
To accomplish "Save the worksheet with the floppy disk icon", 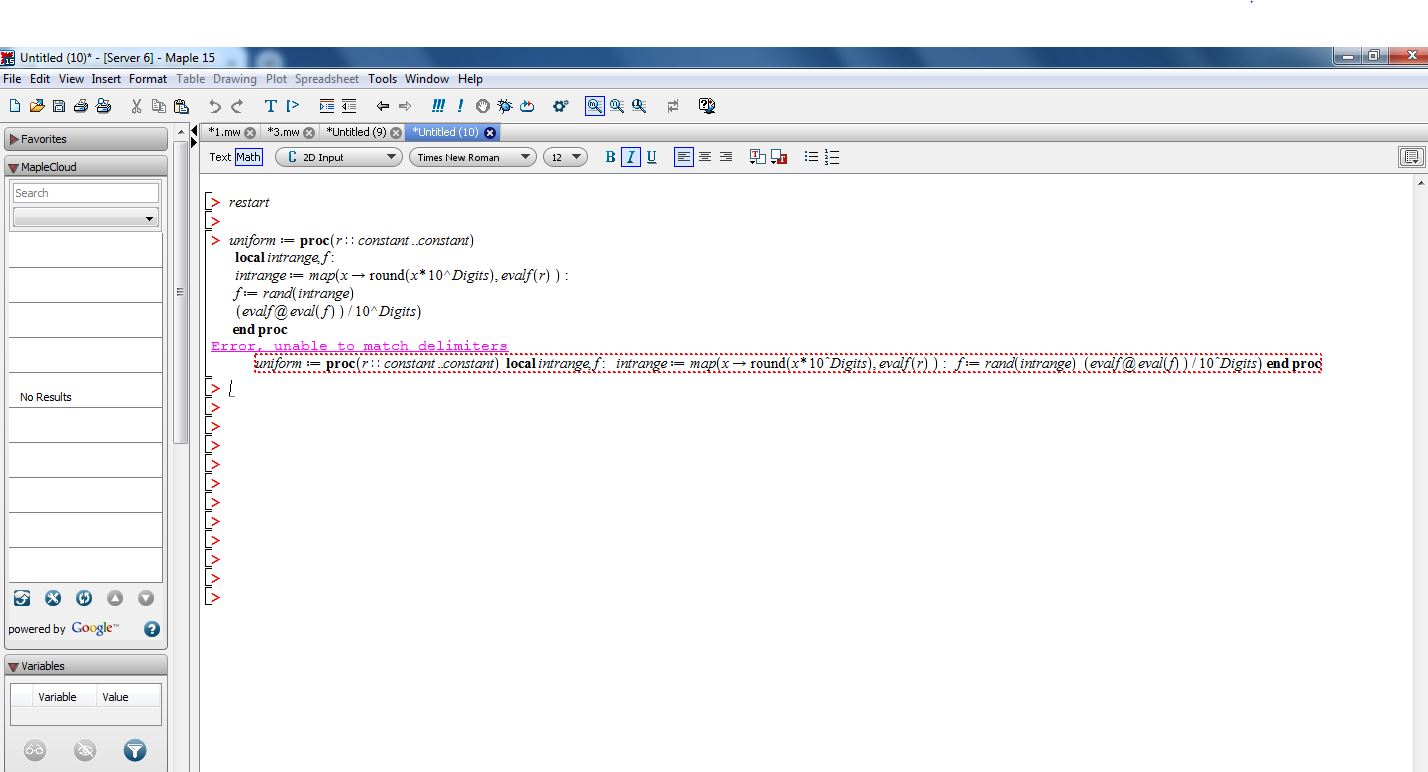I will click(59, 106).
